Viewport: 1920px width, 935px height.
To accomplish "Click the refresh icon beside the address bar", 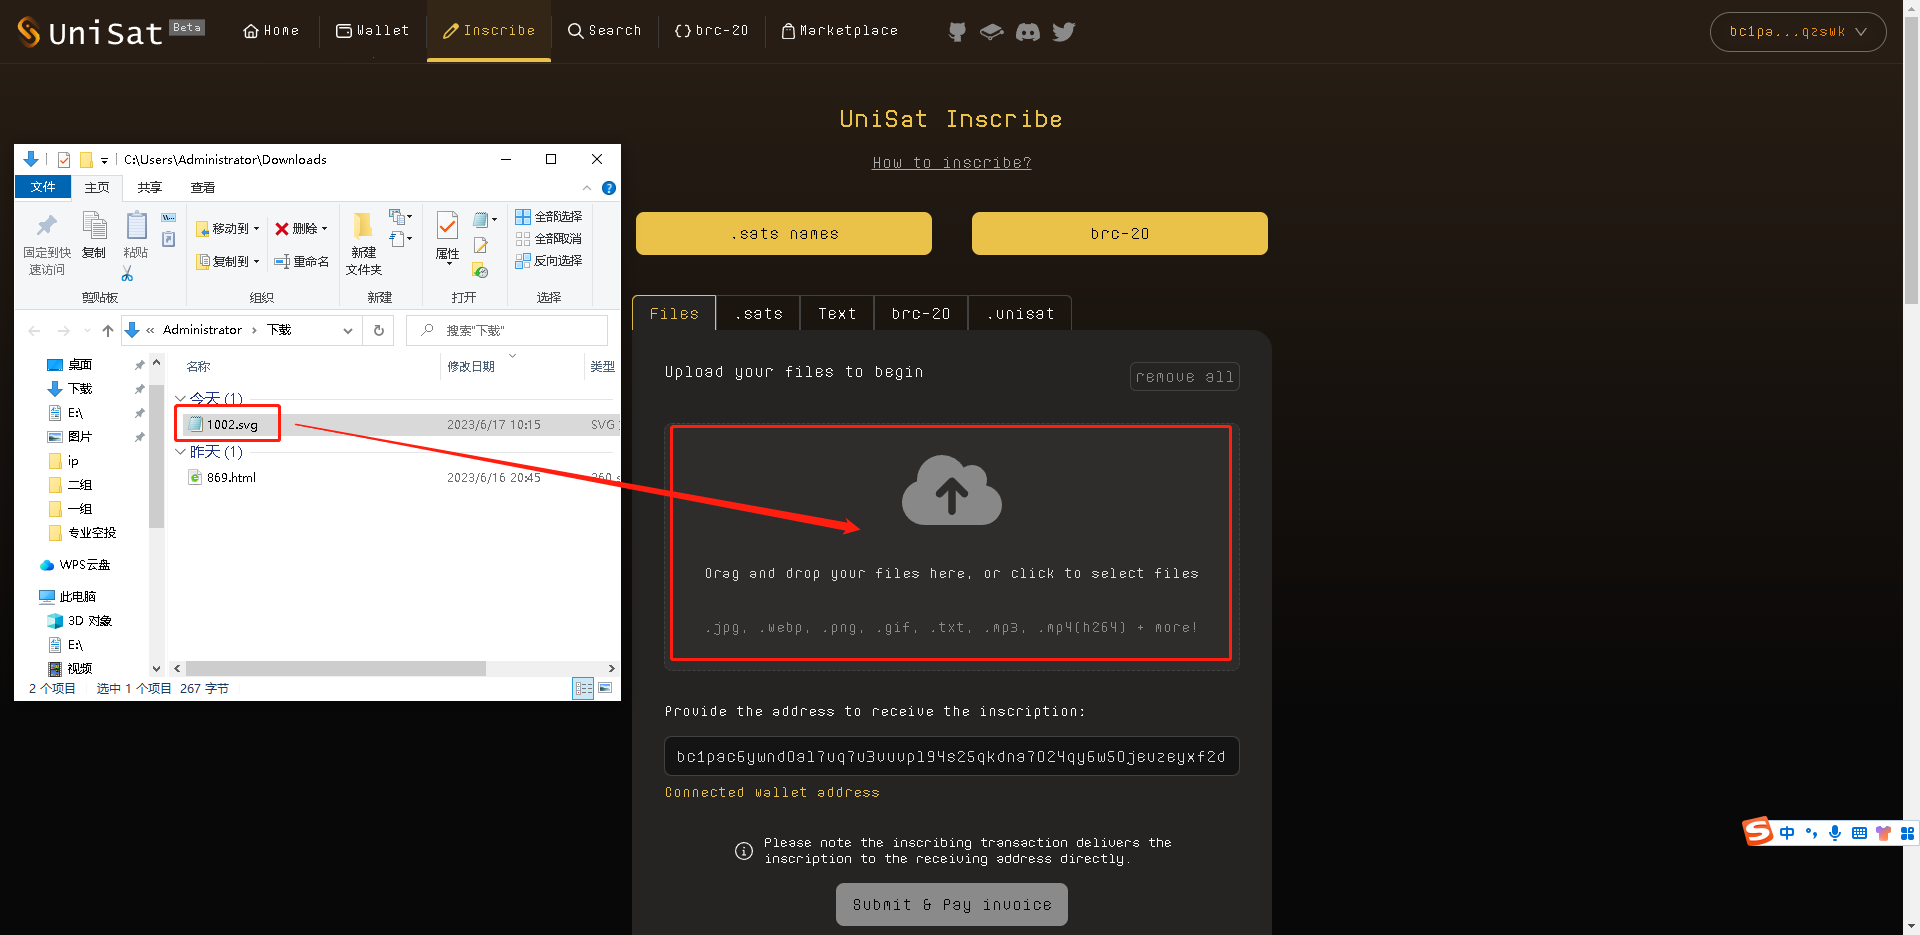I will click(x=379, y=330).
